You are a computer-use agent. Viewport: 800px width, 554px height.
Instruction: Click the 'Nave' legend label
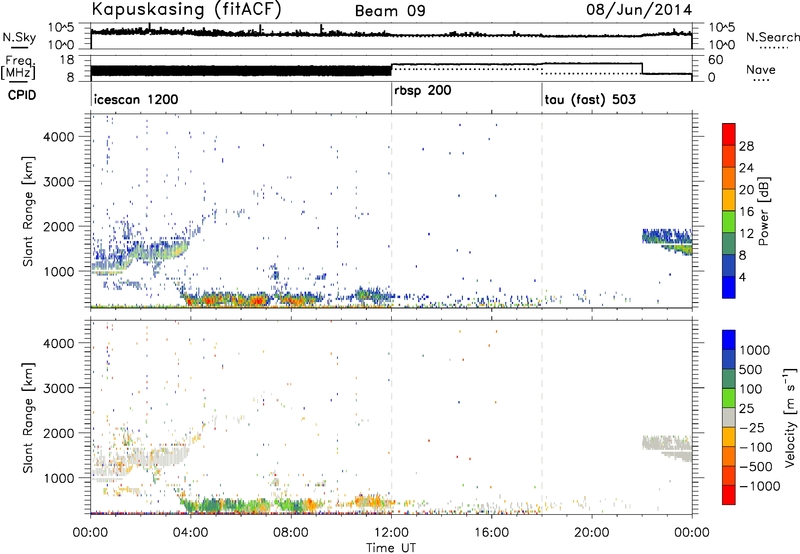(x=761, y=69)
